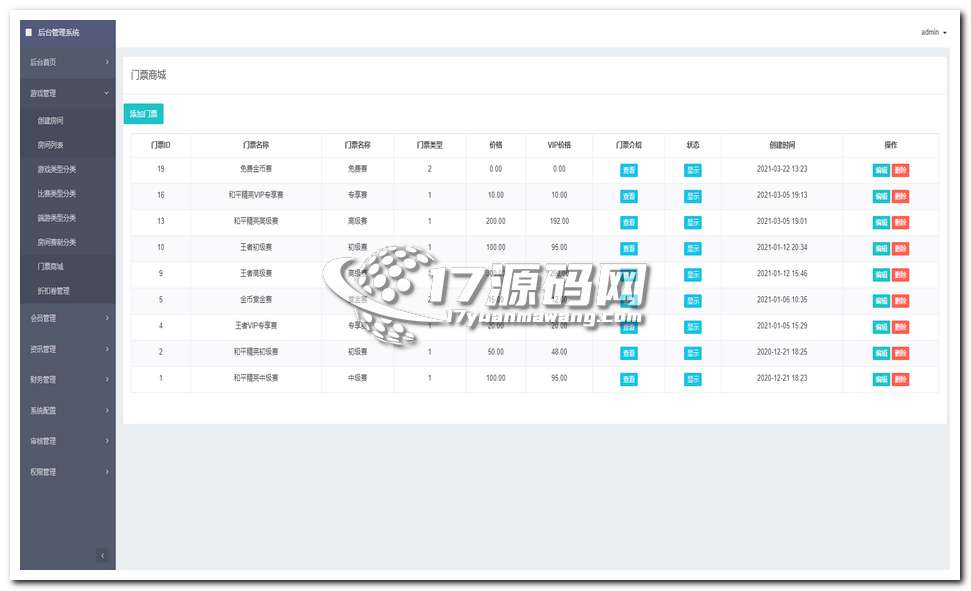Toggle 显示 status for 和平精英高级赛
The height and width of the screenshot is (591, 971).
(692, 222)
